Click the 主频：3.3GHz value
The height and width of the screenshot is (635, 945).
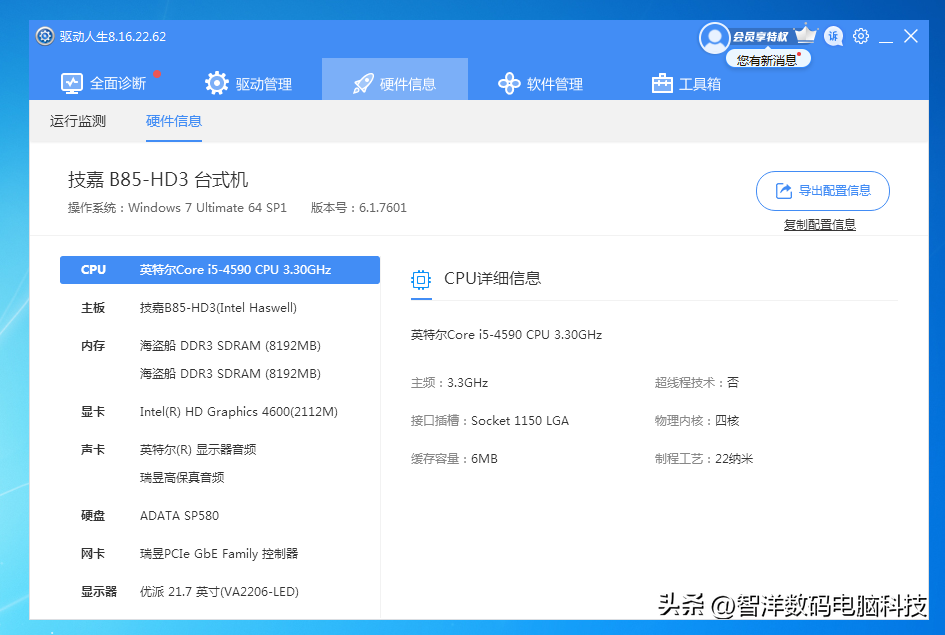pyautogui.click(x=450, y=383)
